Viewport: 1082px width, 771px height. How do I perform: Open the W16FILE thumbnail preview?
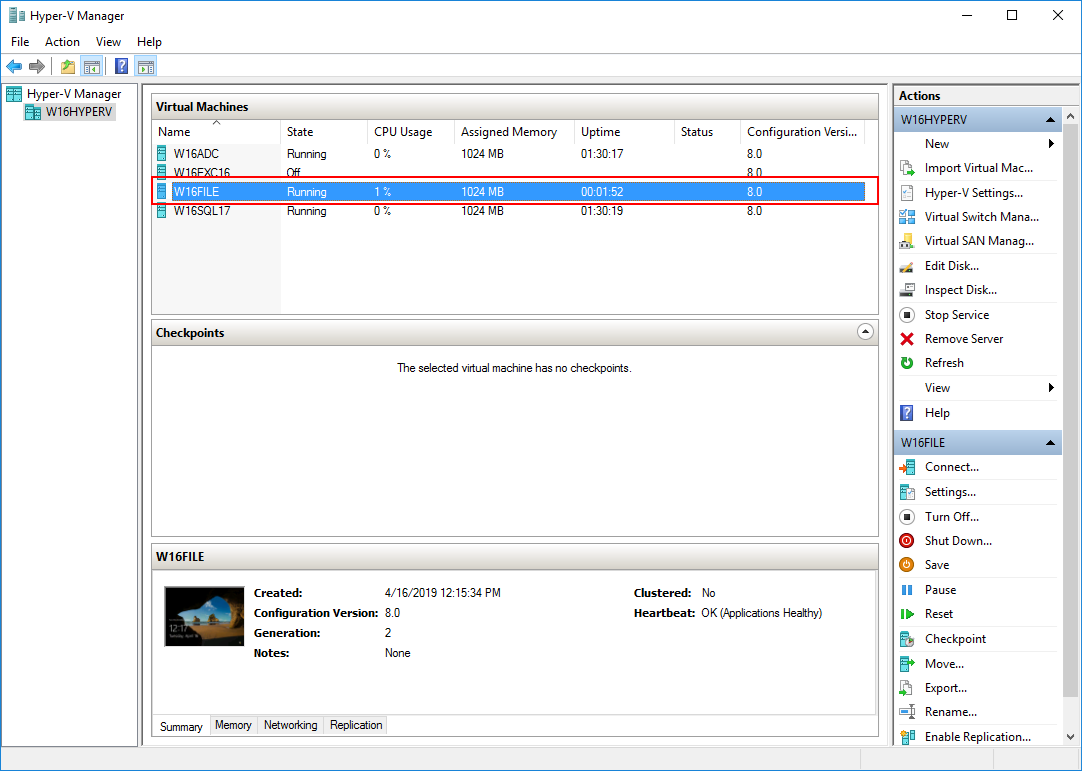tap(204, 616)
